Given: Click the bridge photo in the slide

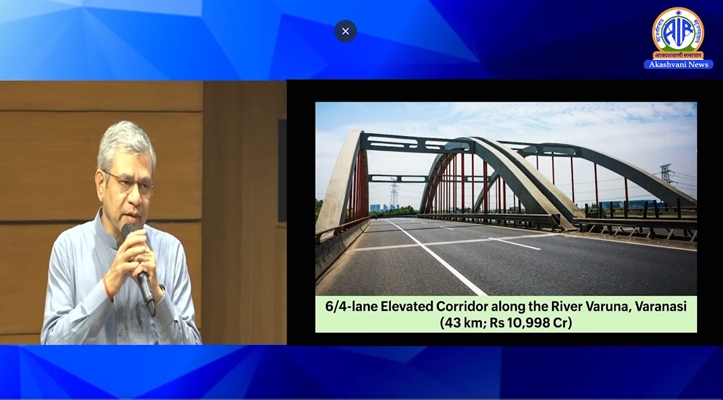Looking at the screenshot, I should (x=506, y=199).
